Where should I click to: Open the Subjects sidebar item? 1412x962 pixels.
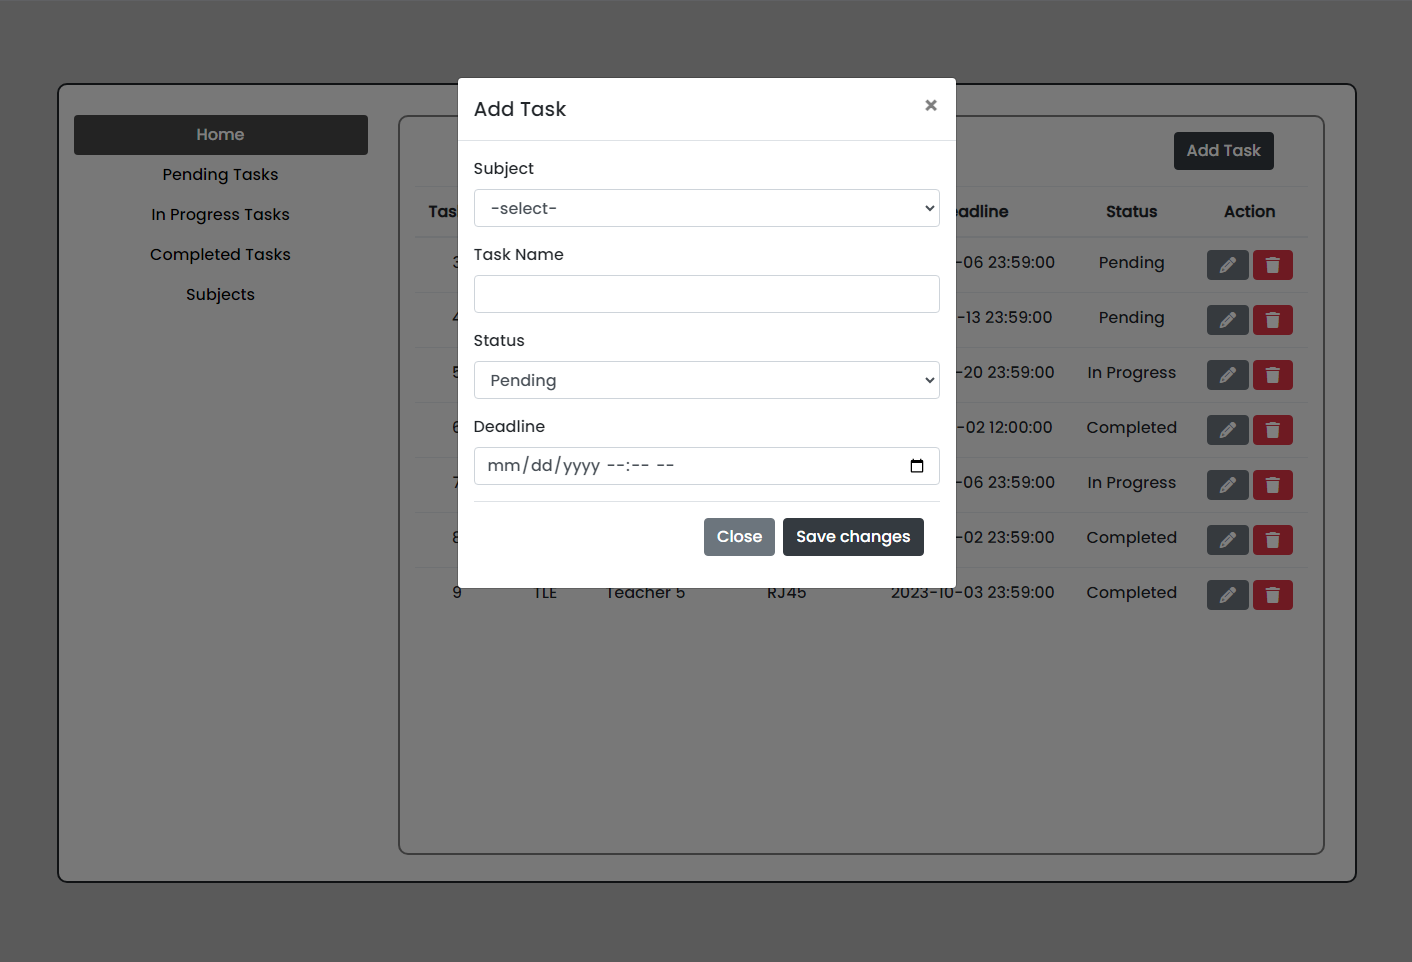220,295
